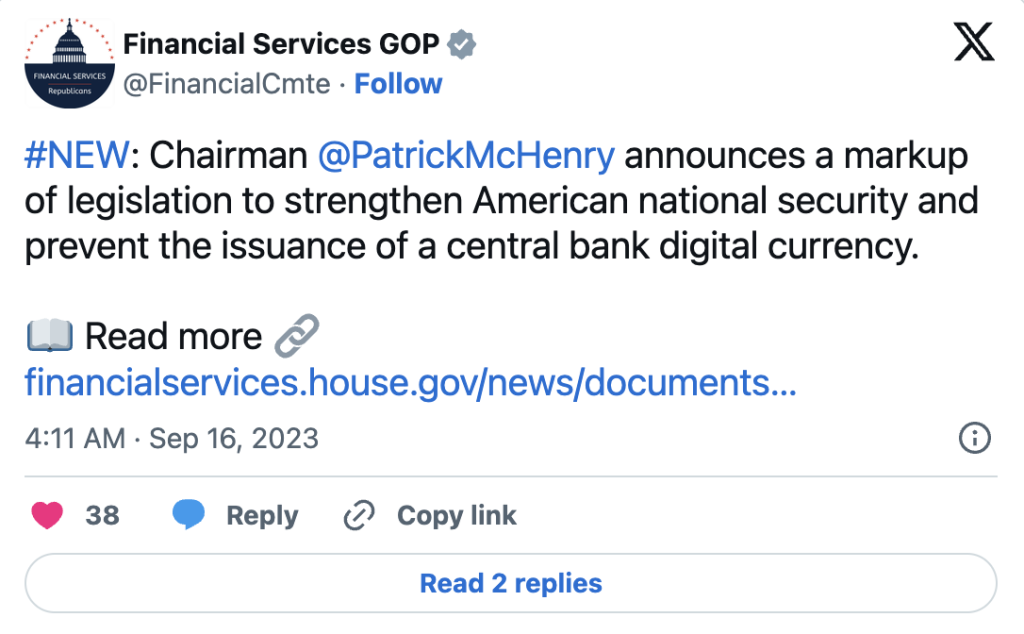Screen dimensions: 1024x634
Task: Click the @FinancialCmte handle
Action: [x=226, y=84]
